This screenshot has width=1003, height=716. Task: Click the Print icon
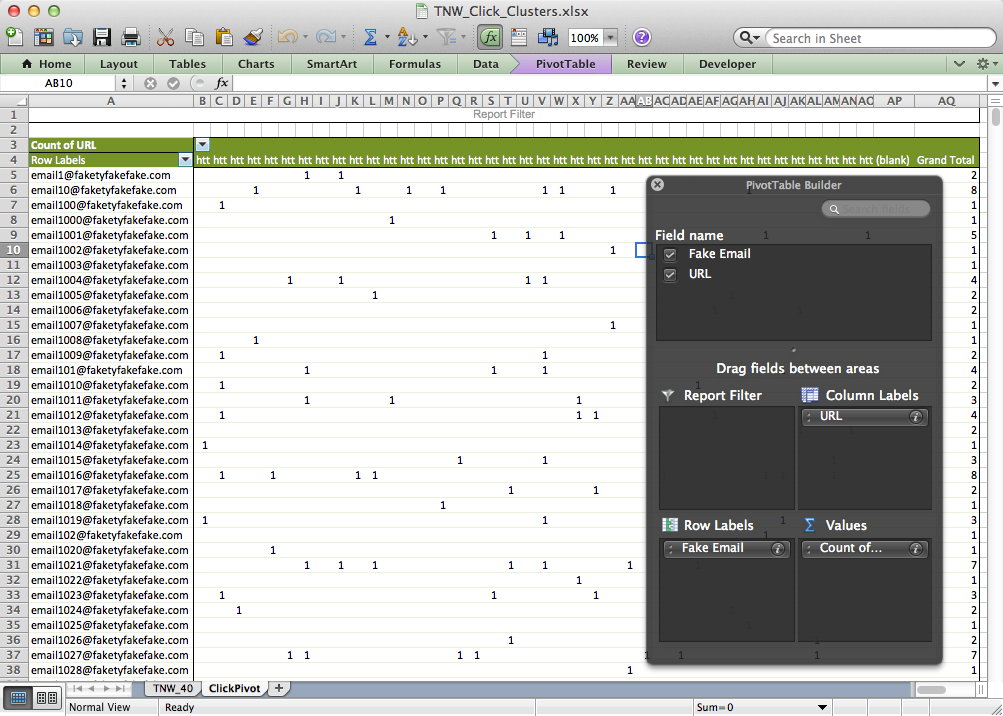(x=130, y=38)
